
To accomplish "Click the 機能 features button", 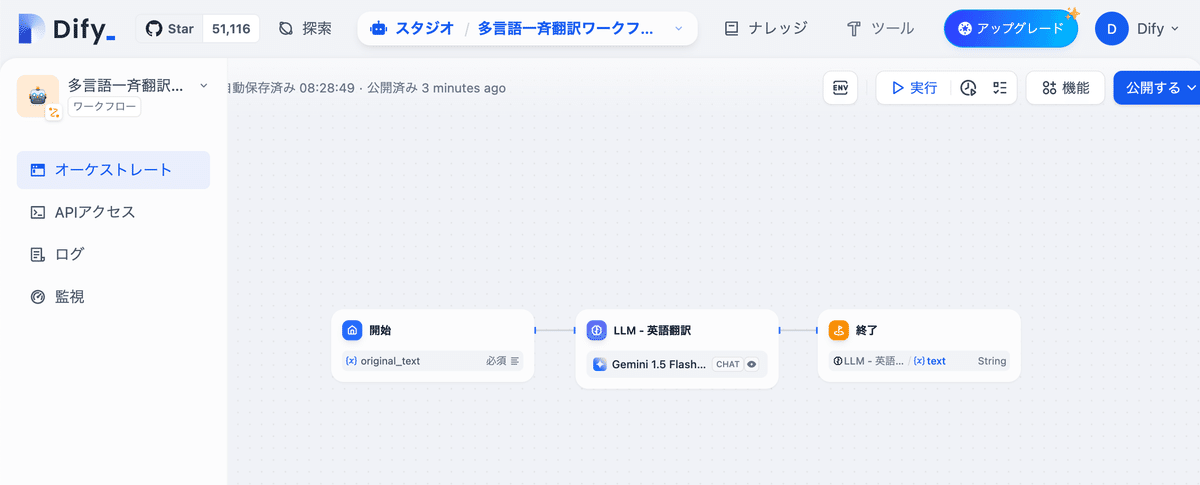I will click(1065, 88).
